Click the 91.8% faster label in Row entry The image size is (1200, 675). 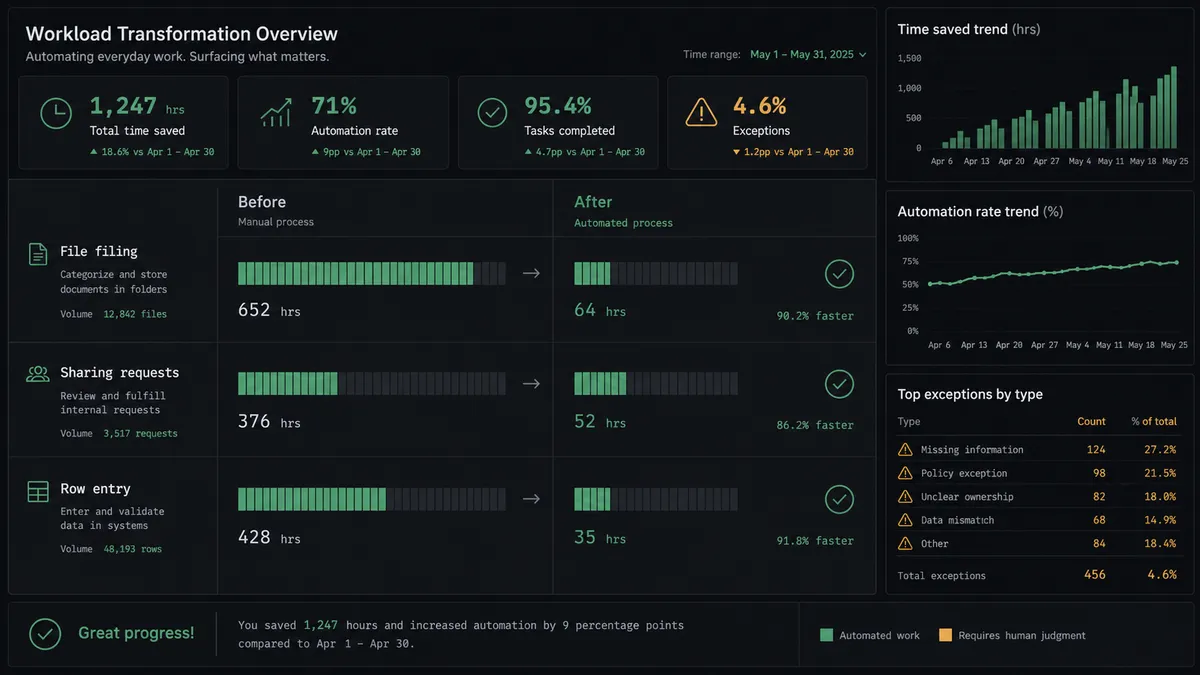(x=815, y=541)
